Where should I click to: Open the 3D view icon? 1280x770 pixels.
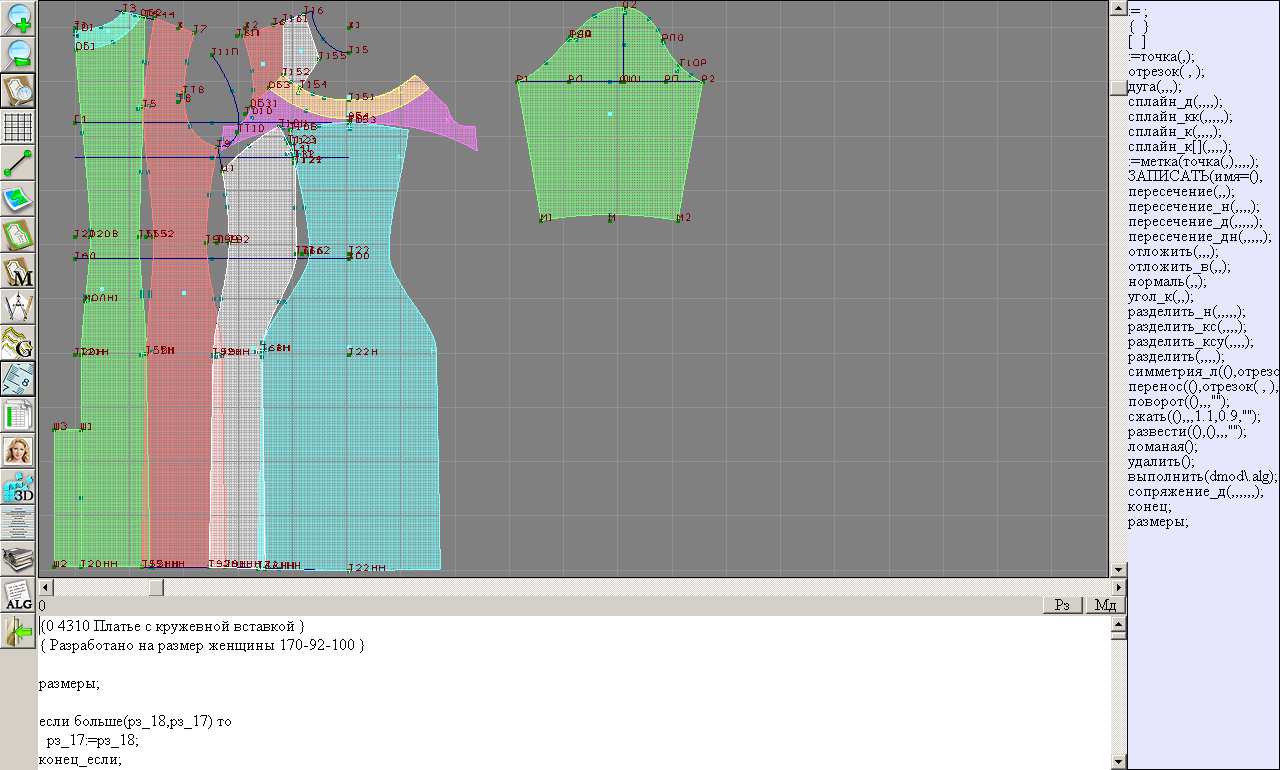point(19,487)
